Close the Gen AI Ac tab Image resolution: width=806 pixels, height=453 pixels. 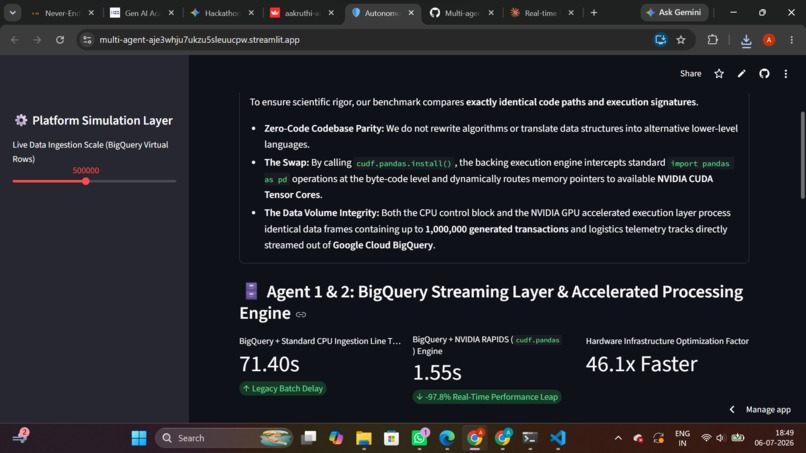171,13
